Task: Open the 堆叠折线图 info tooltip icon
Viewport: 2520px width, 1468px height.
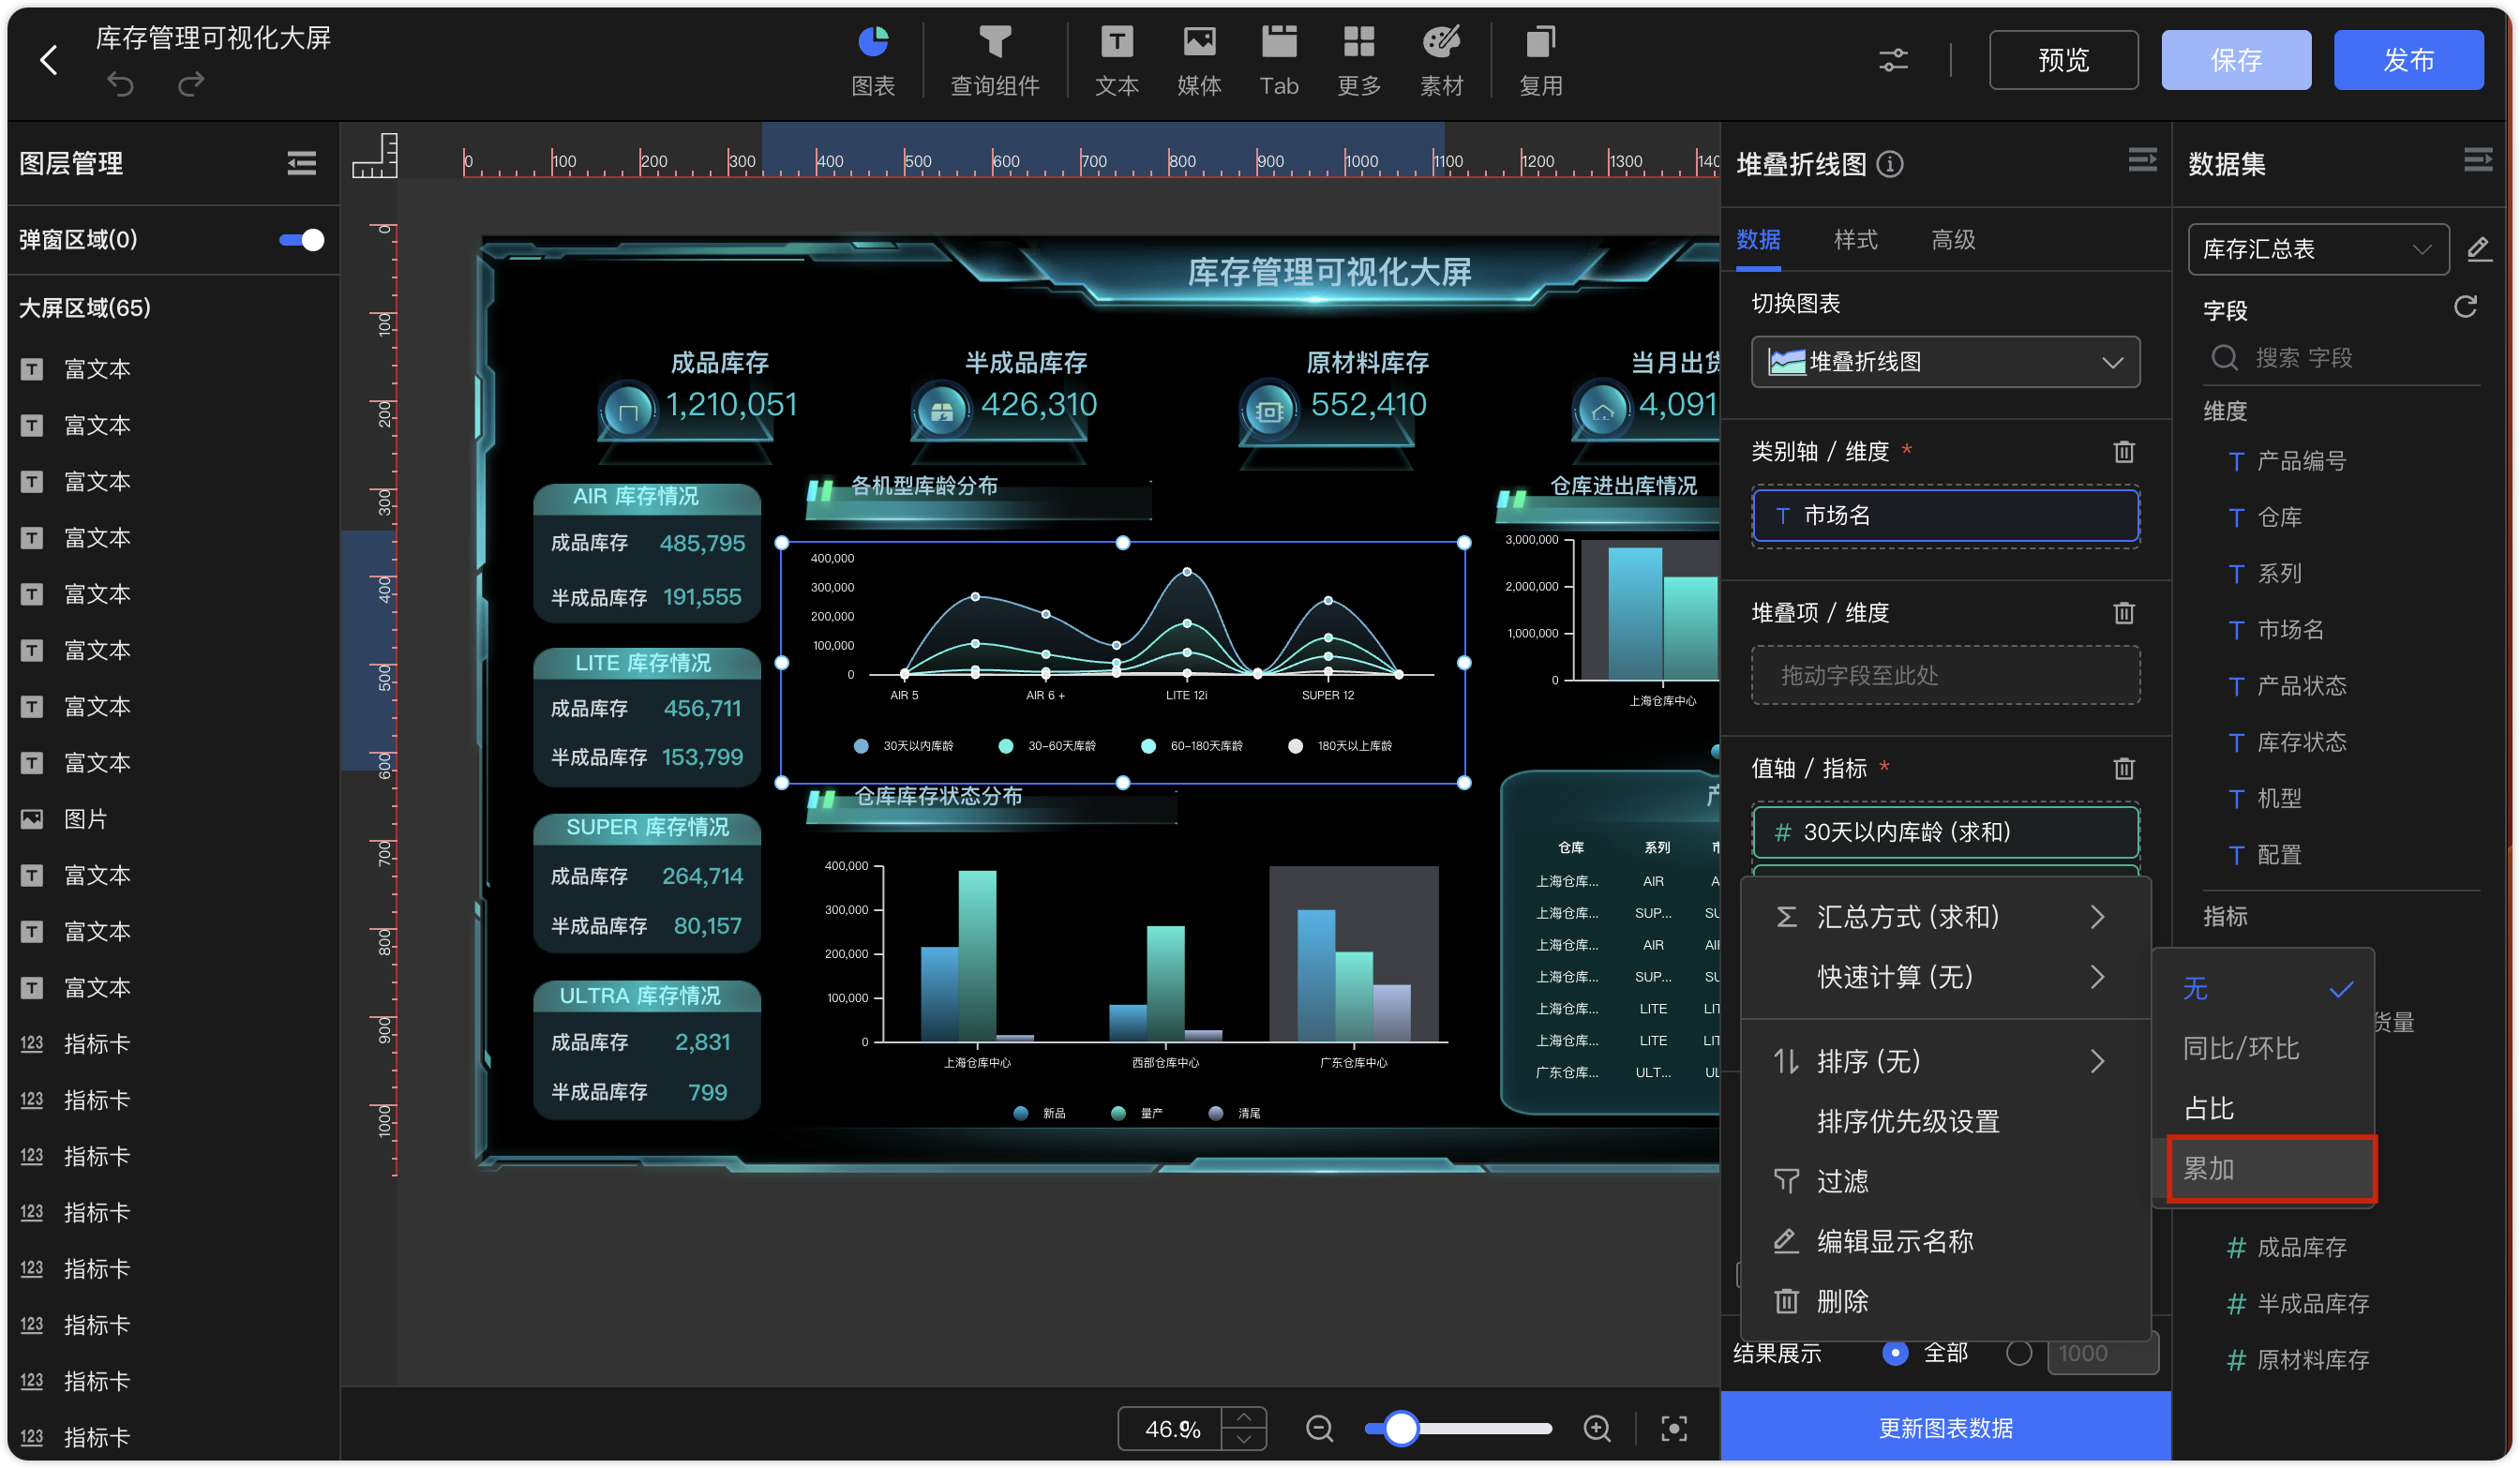Action: point(1890,163)
